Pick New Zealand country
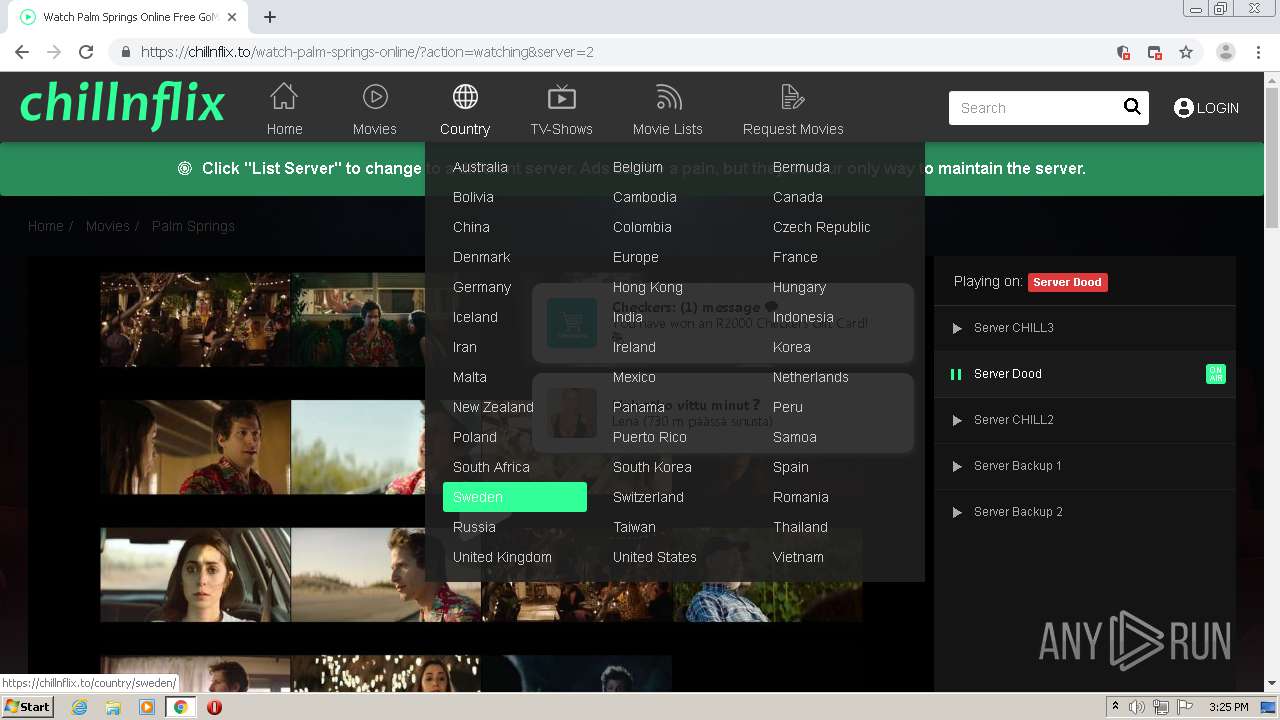Viewport: 1280px width, 720px height. 493,407
